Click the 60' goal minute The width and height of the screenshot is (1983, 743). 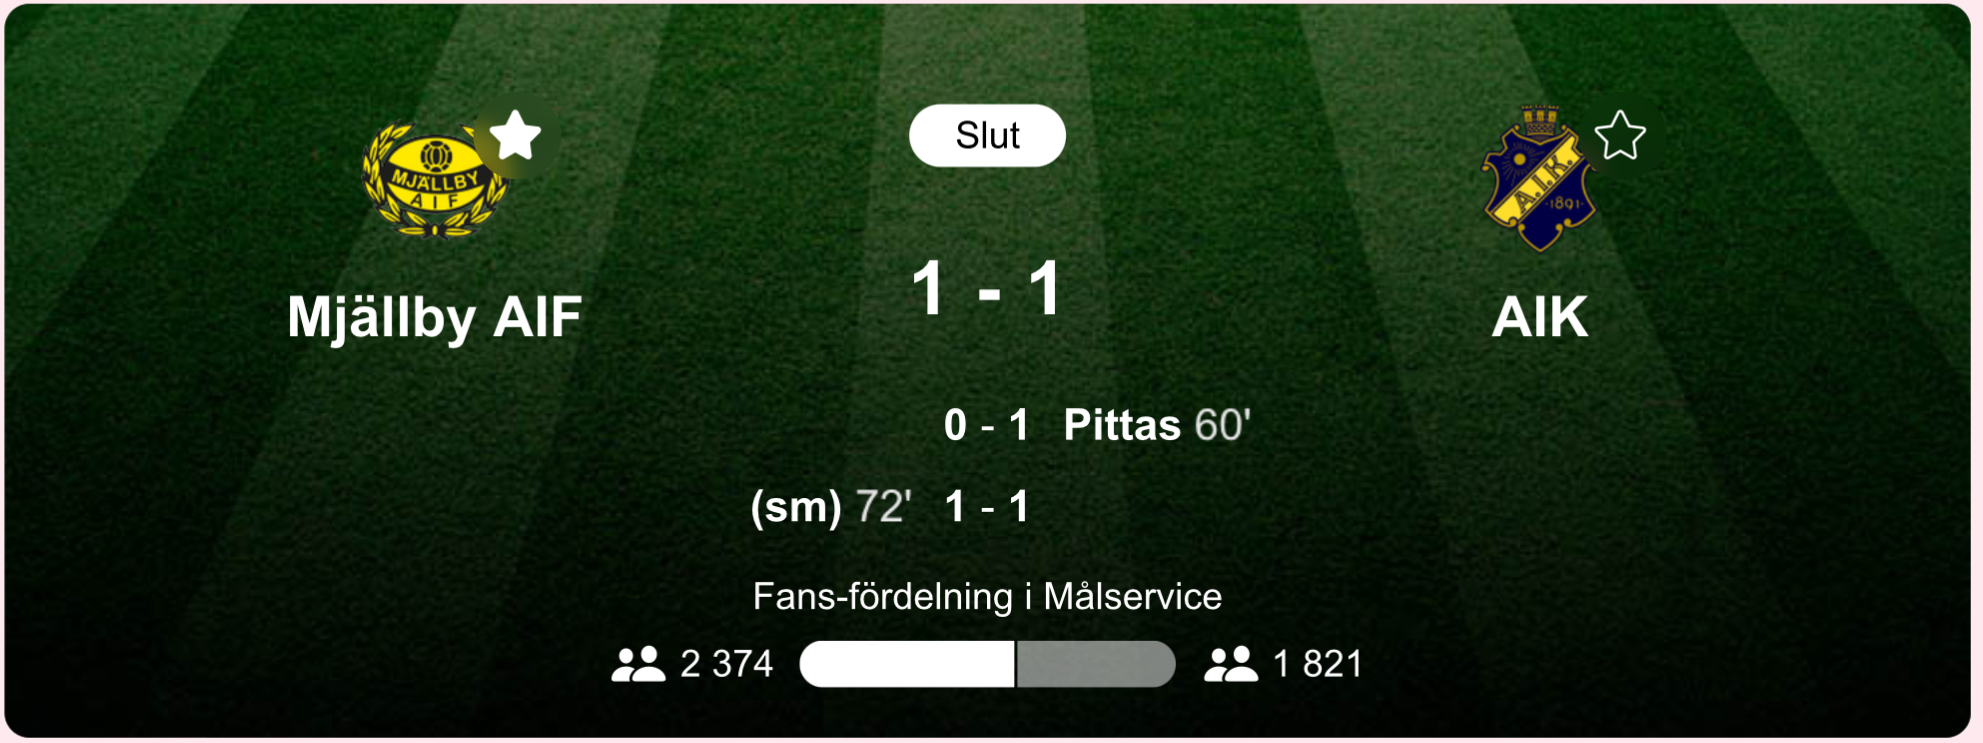[x=1222, y=425]
